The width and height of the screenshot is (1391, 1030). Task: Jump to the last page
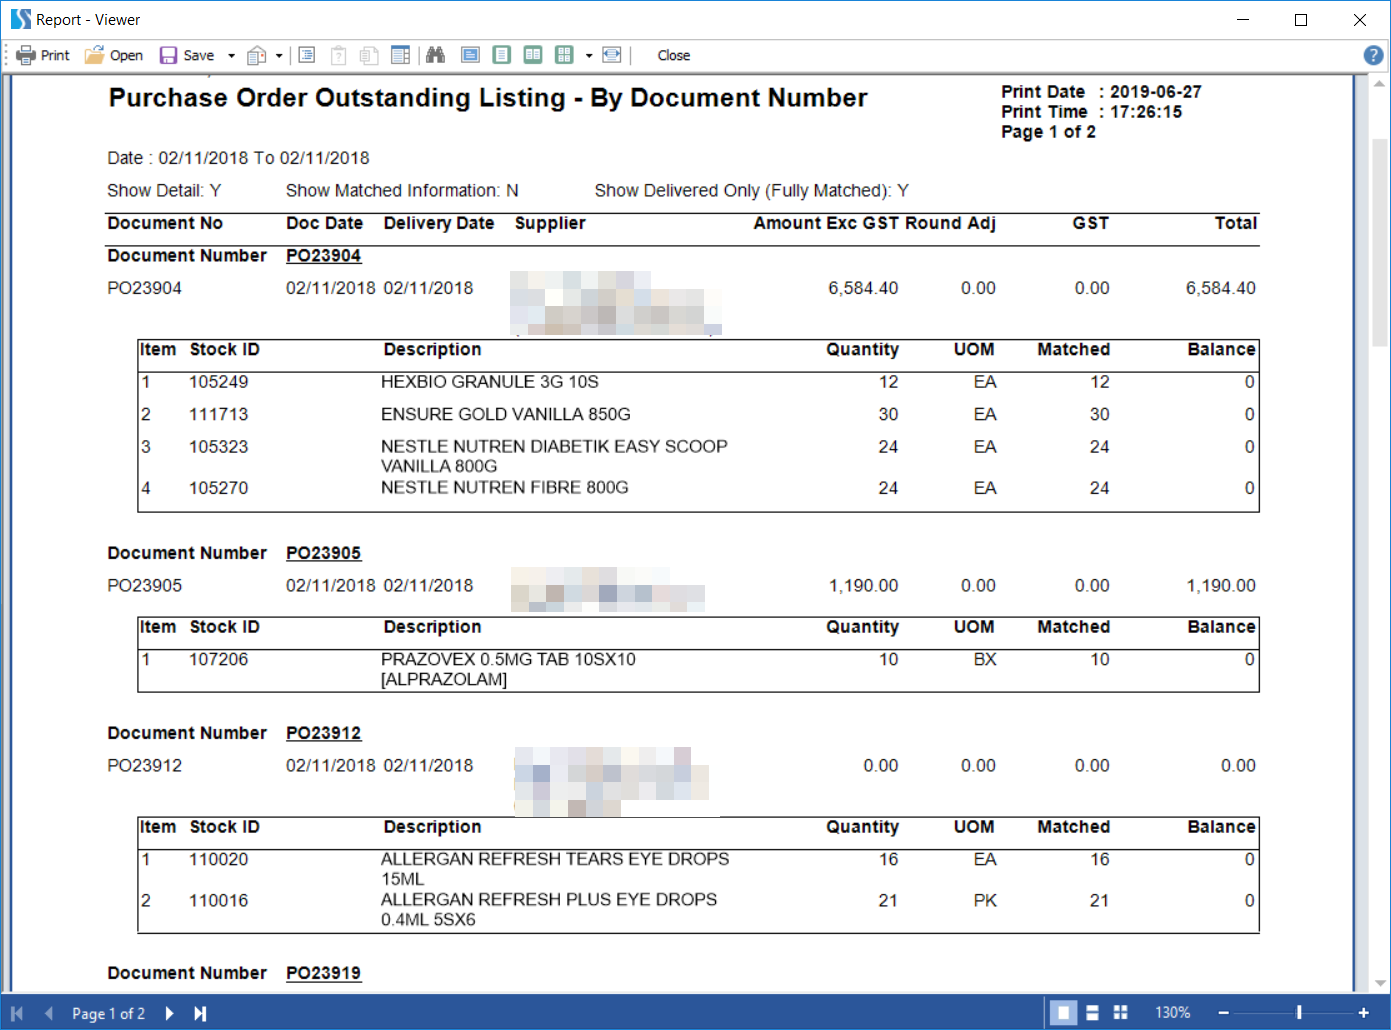click(x=200, y=1013)
